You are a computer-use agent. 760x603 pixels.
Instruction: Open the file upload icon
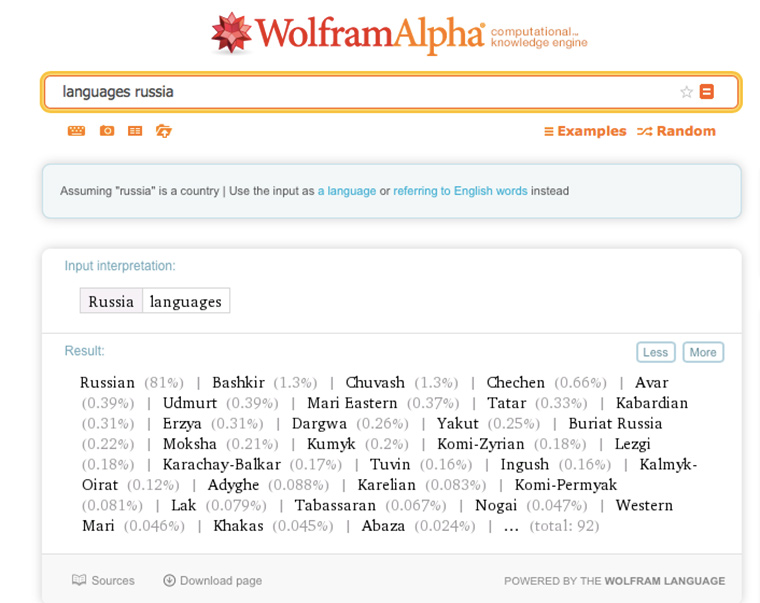(x=163, y=131)
